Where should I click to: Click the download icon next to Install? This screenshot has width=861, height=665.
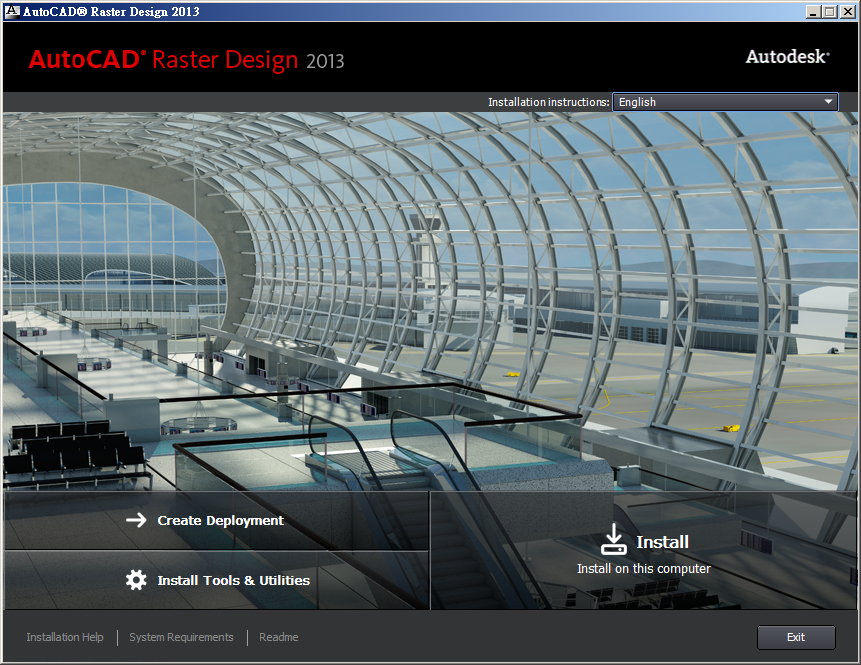613,540
